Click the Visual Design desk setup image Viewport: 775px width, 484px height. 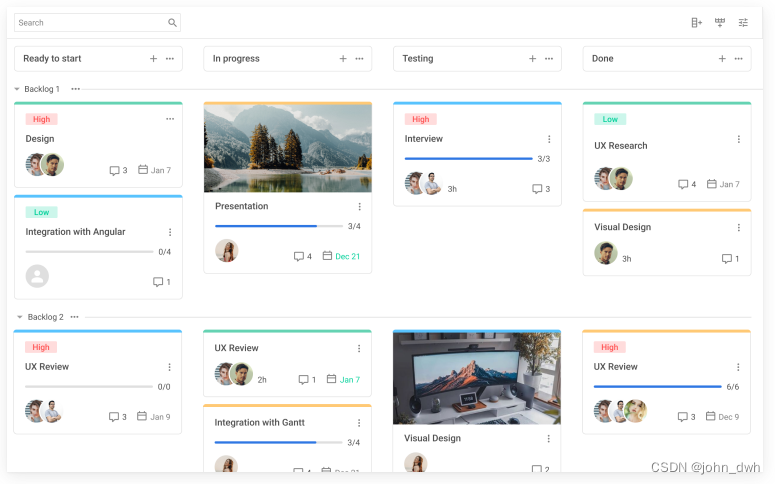(x=477, y=379)
